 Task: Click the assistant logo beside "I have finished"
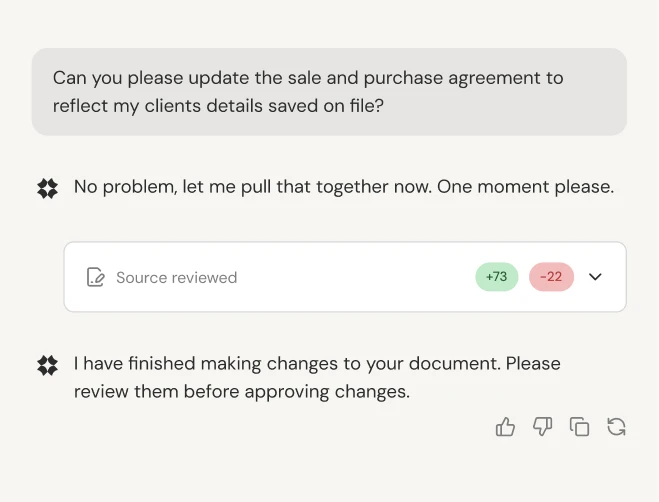coord(47,365)
